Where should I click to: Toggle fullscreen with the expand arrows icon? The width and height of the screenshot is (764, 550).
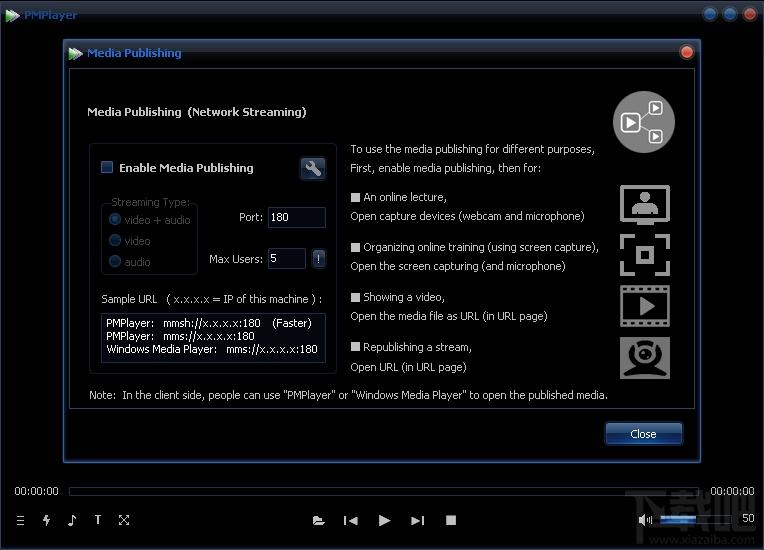(124, 520)
